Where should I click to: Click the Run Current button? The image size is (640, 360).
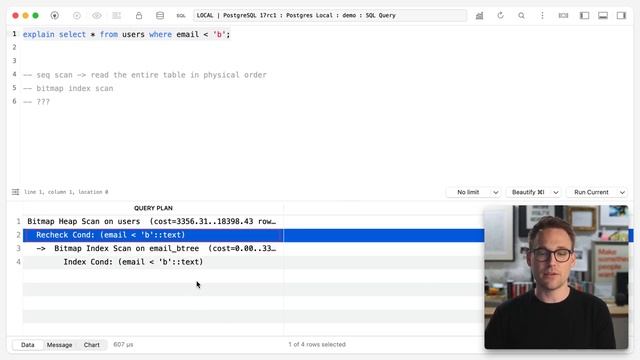(x=591, y=192)
